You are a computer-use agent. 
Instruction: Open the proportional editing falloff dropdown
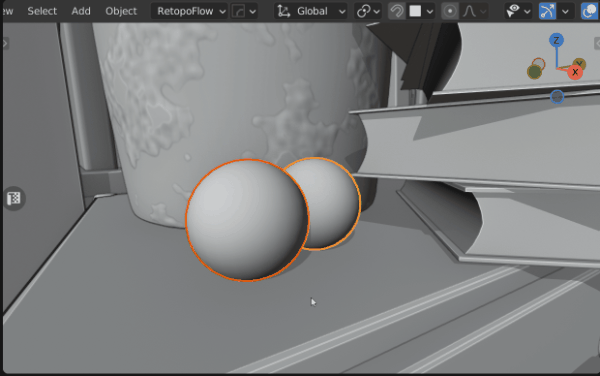[474, 11]
